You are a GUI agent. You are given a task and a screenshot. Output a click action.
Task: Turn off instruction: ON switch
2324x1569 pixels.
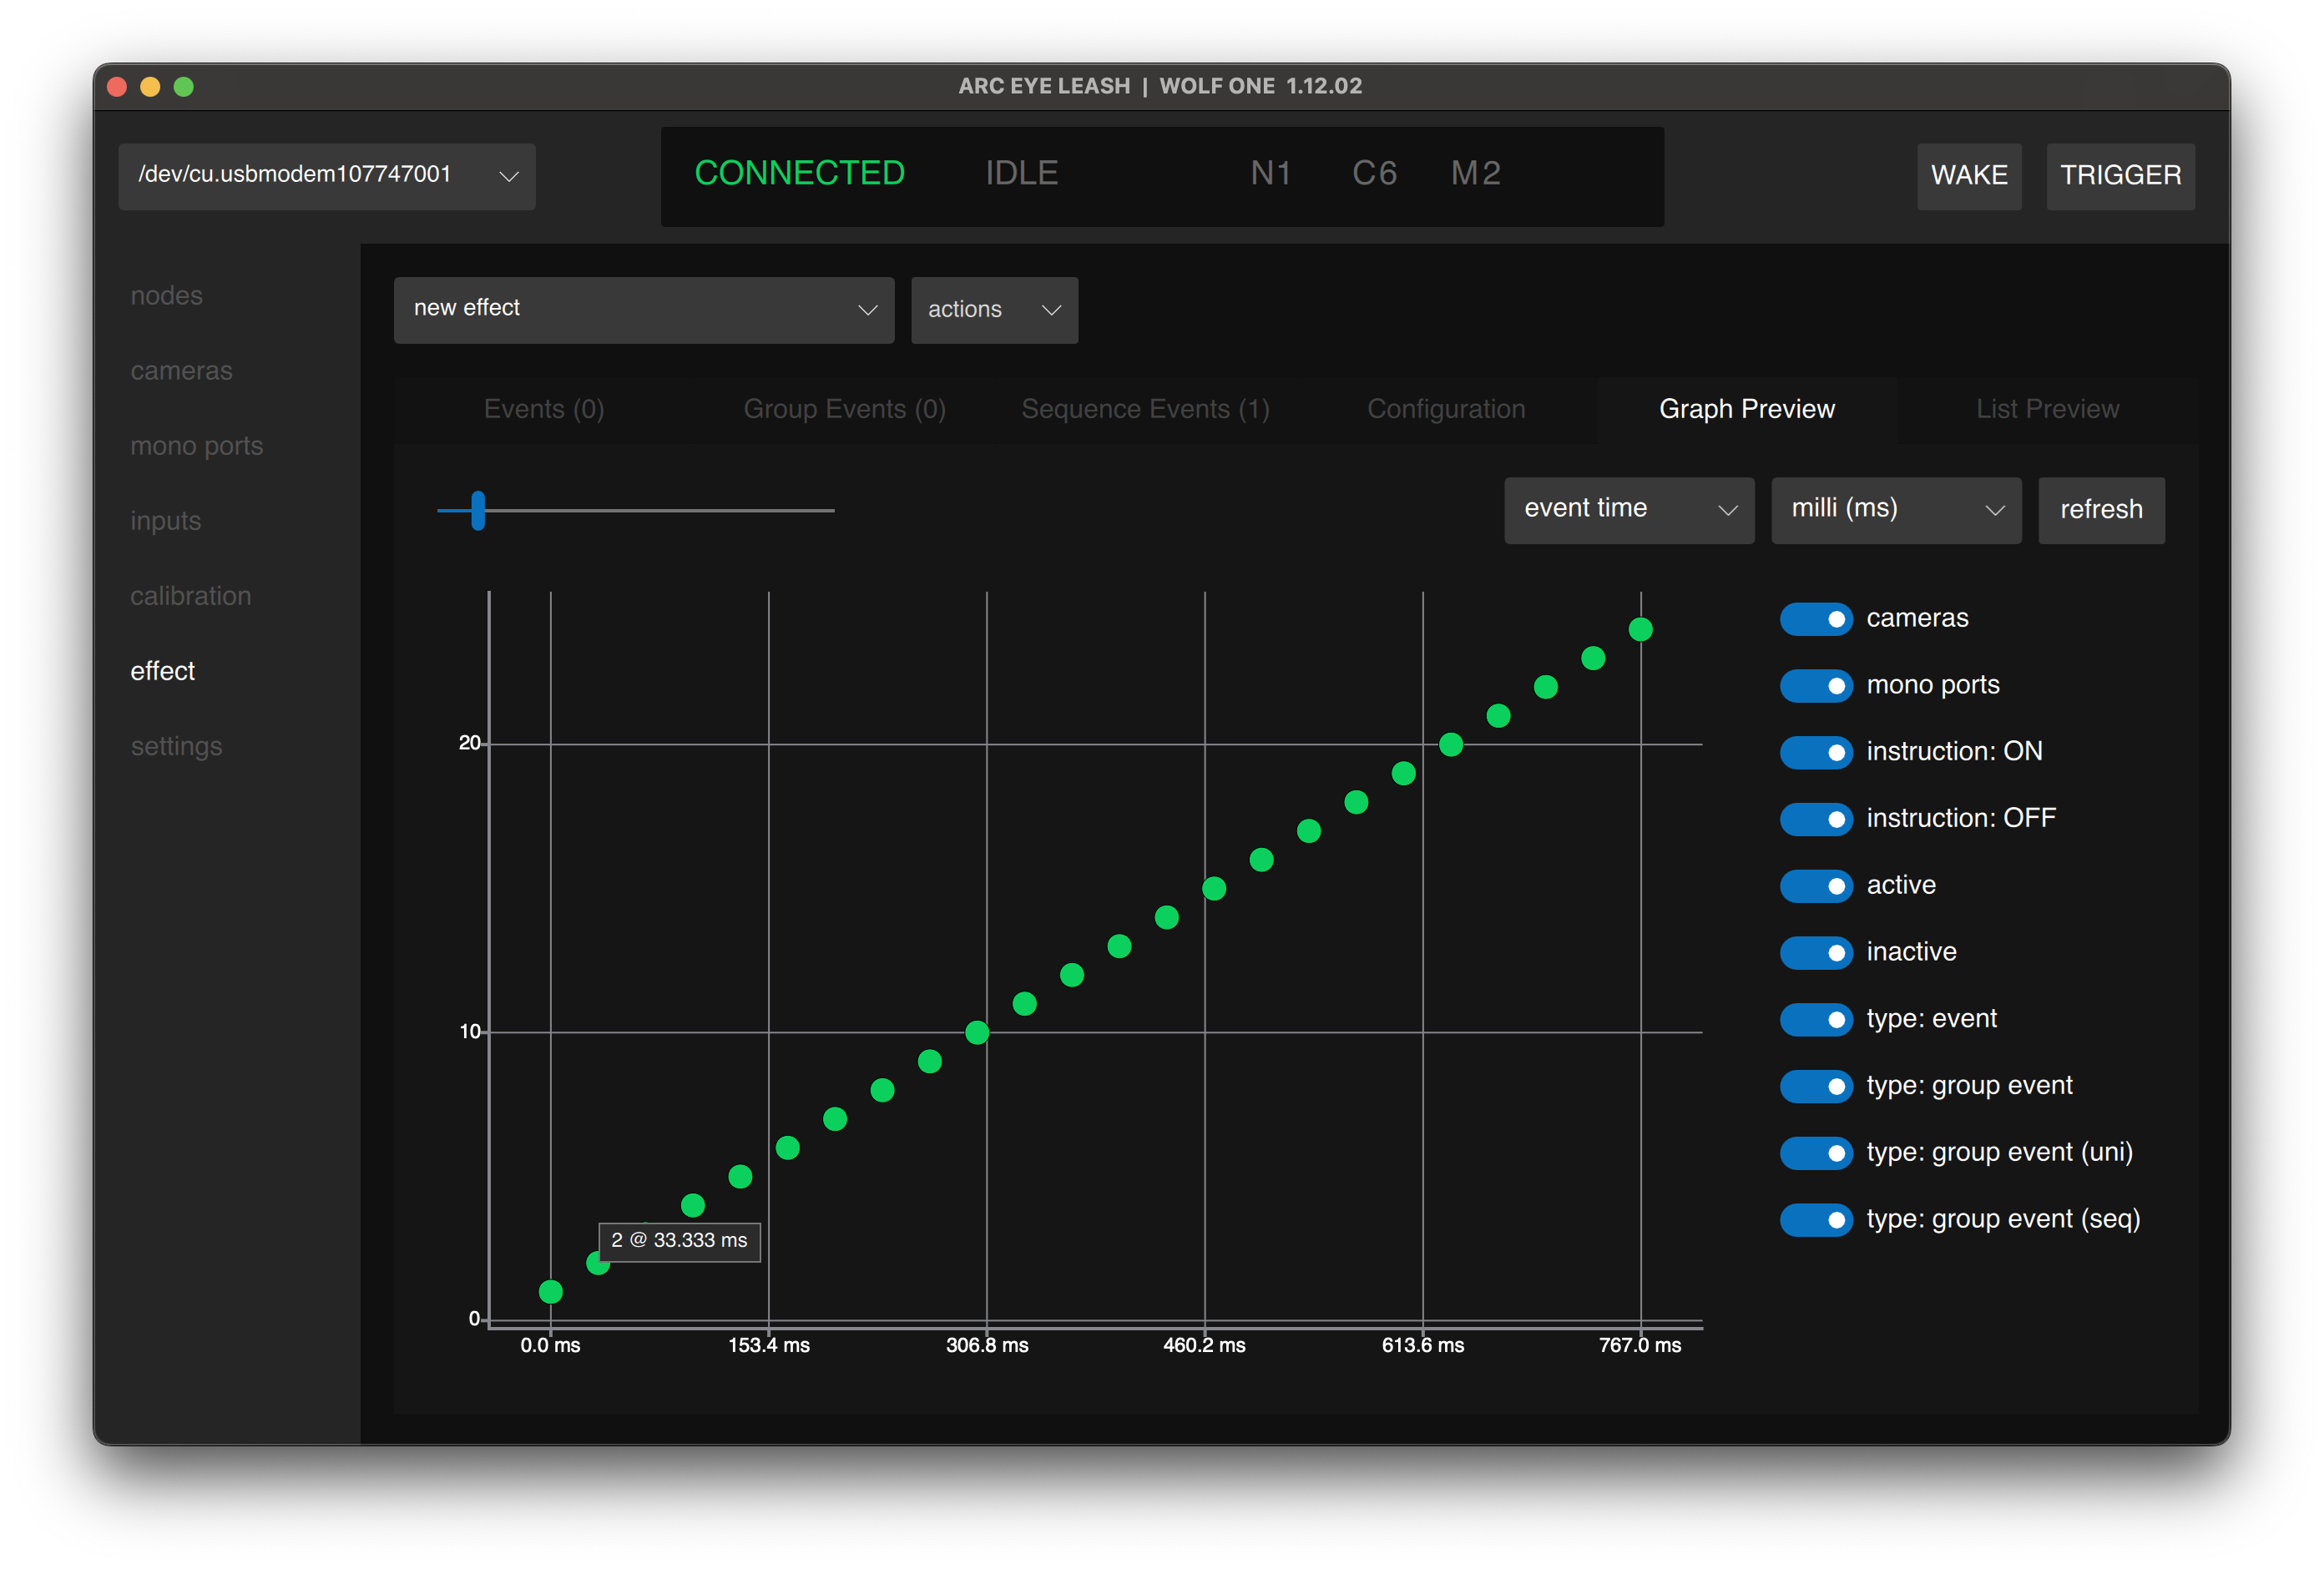coord(1815,752)
